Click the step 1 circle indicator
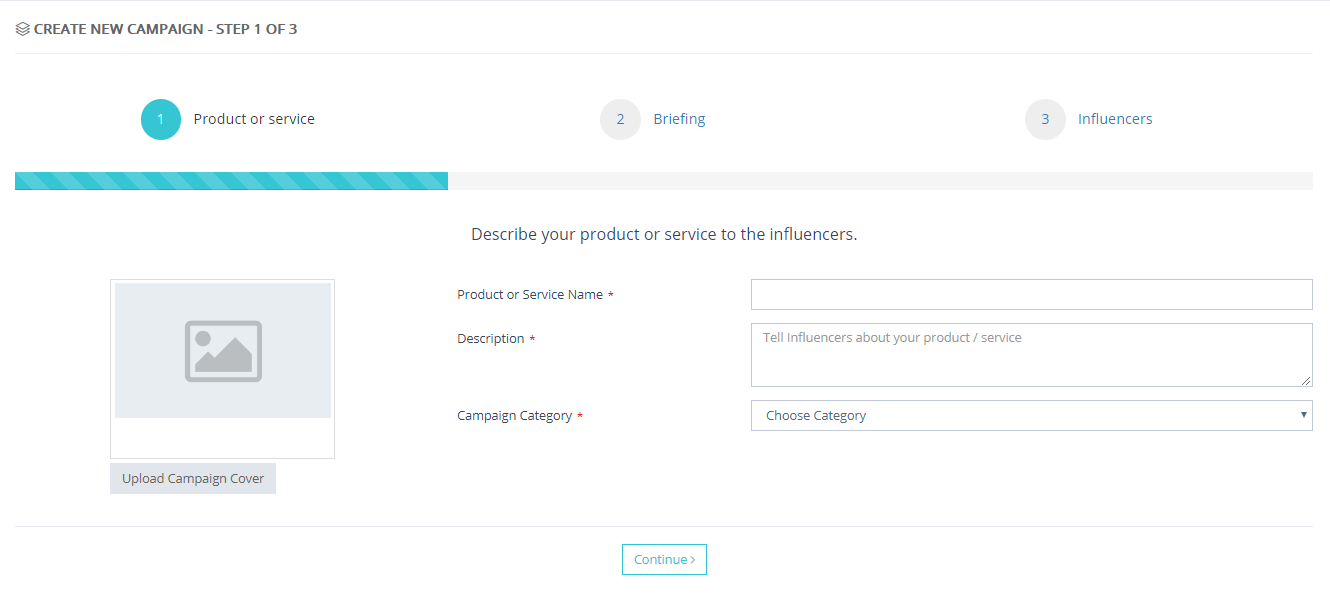The width and height of the screenshot is (1330, 600). coord(161,120)
